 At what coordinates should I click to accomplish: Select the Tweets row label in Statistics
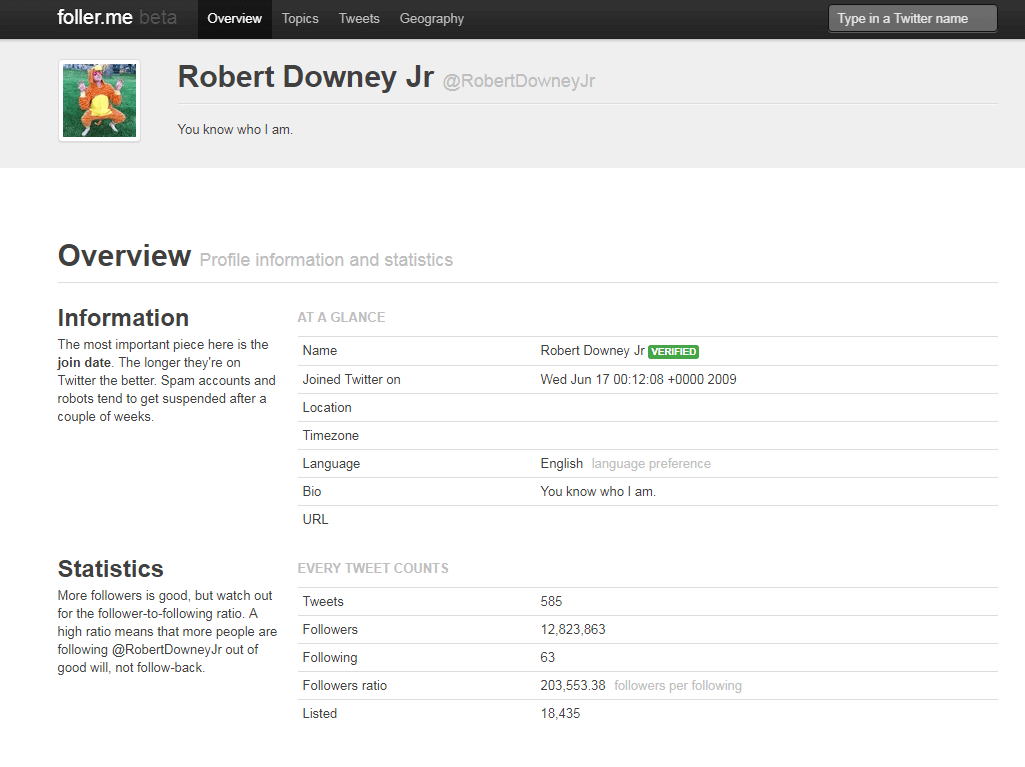coord(323,602)
